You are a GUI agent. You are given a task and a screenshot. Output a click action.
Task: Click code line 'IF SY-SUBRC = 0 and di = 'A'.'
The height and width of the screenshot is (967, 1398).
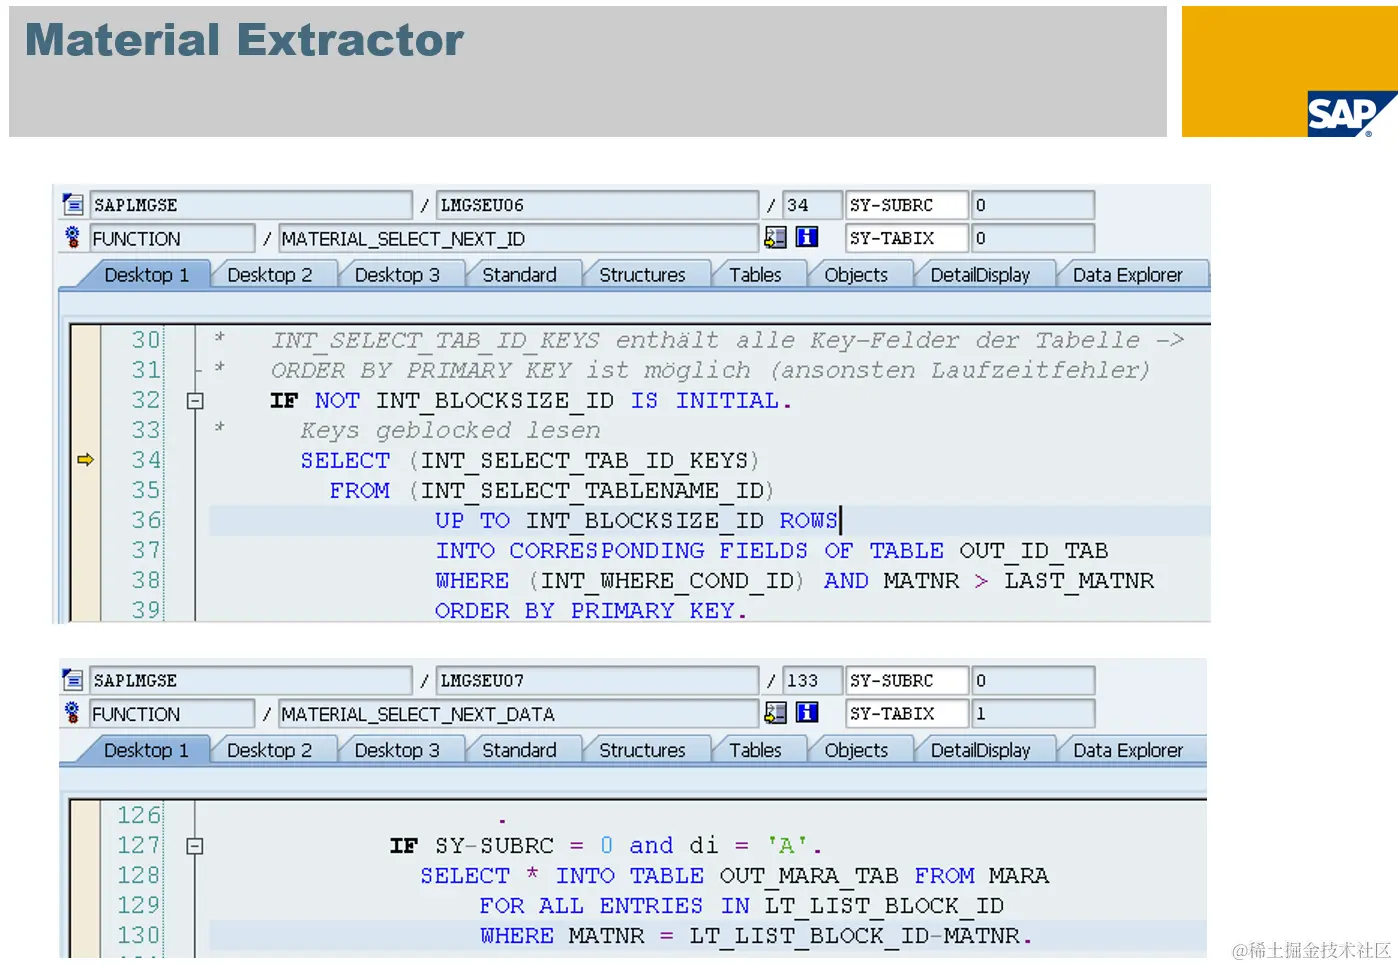point(606,846)
